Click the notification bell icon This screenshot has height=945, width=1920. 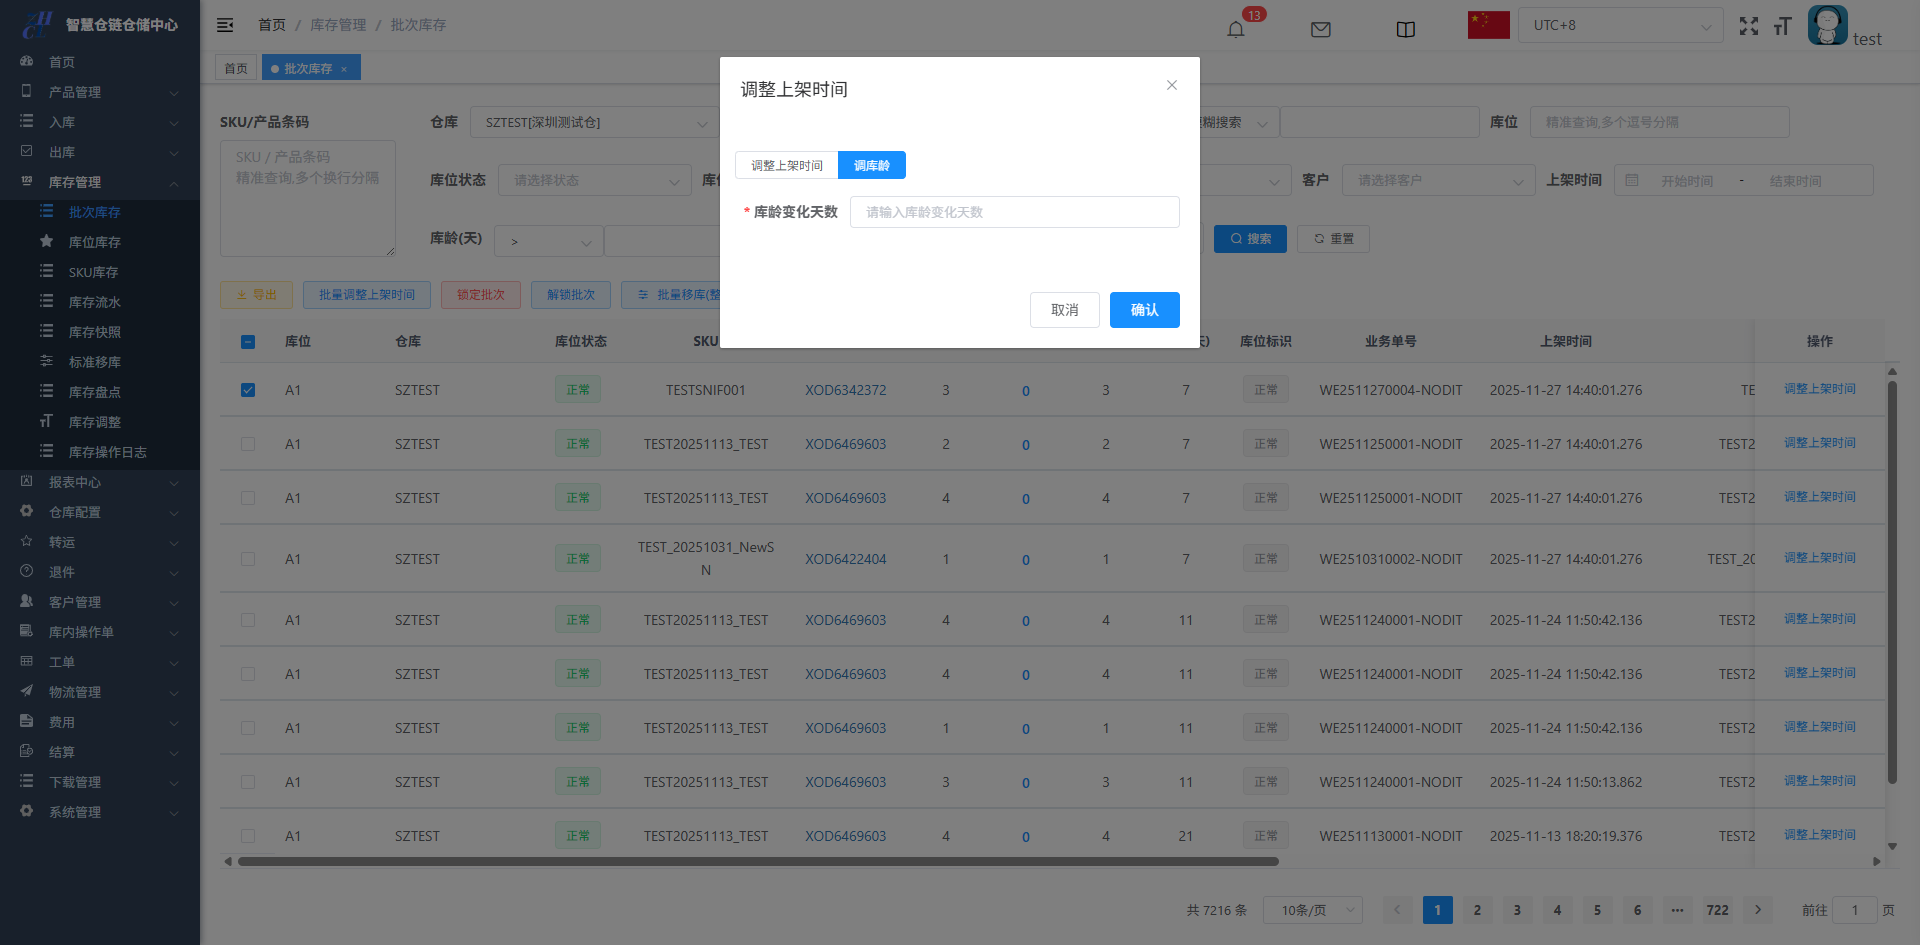(x=1236, y=29)
